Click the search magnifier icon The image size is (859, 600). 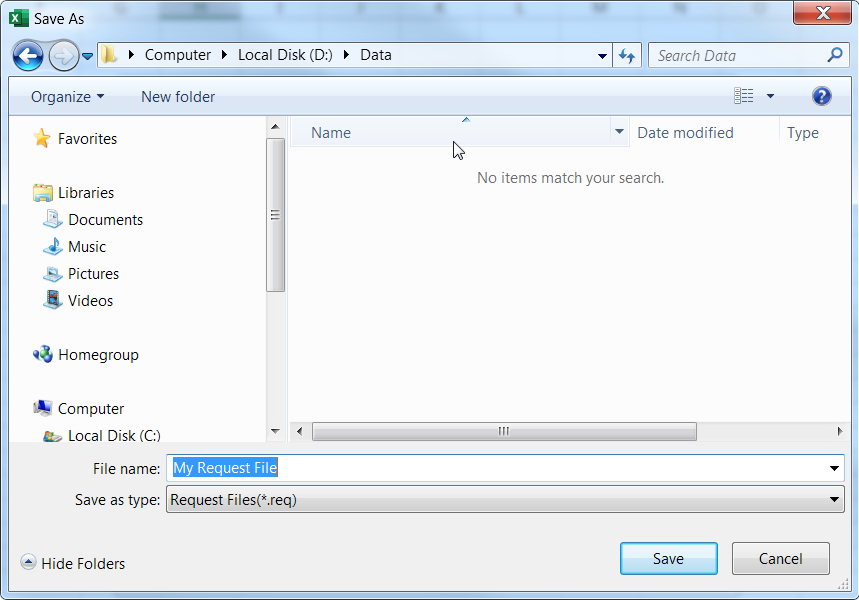click(834, 56)
